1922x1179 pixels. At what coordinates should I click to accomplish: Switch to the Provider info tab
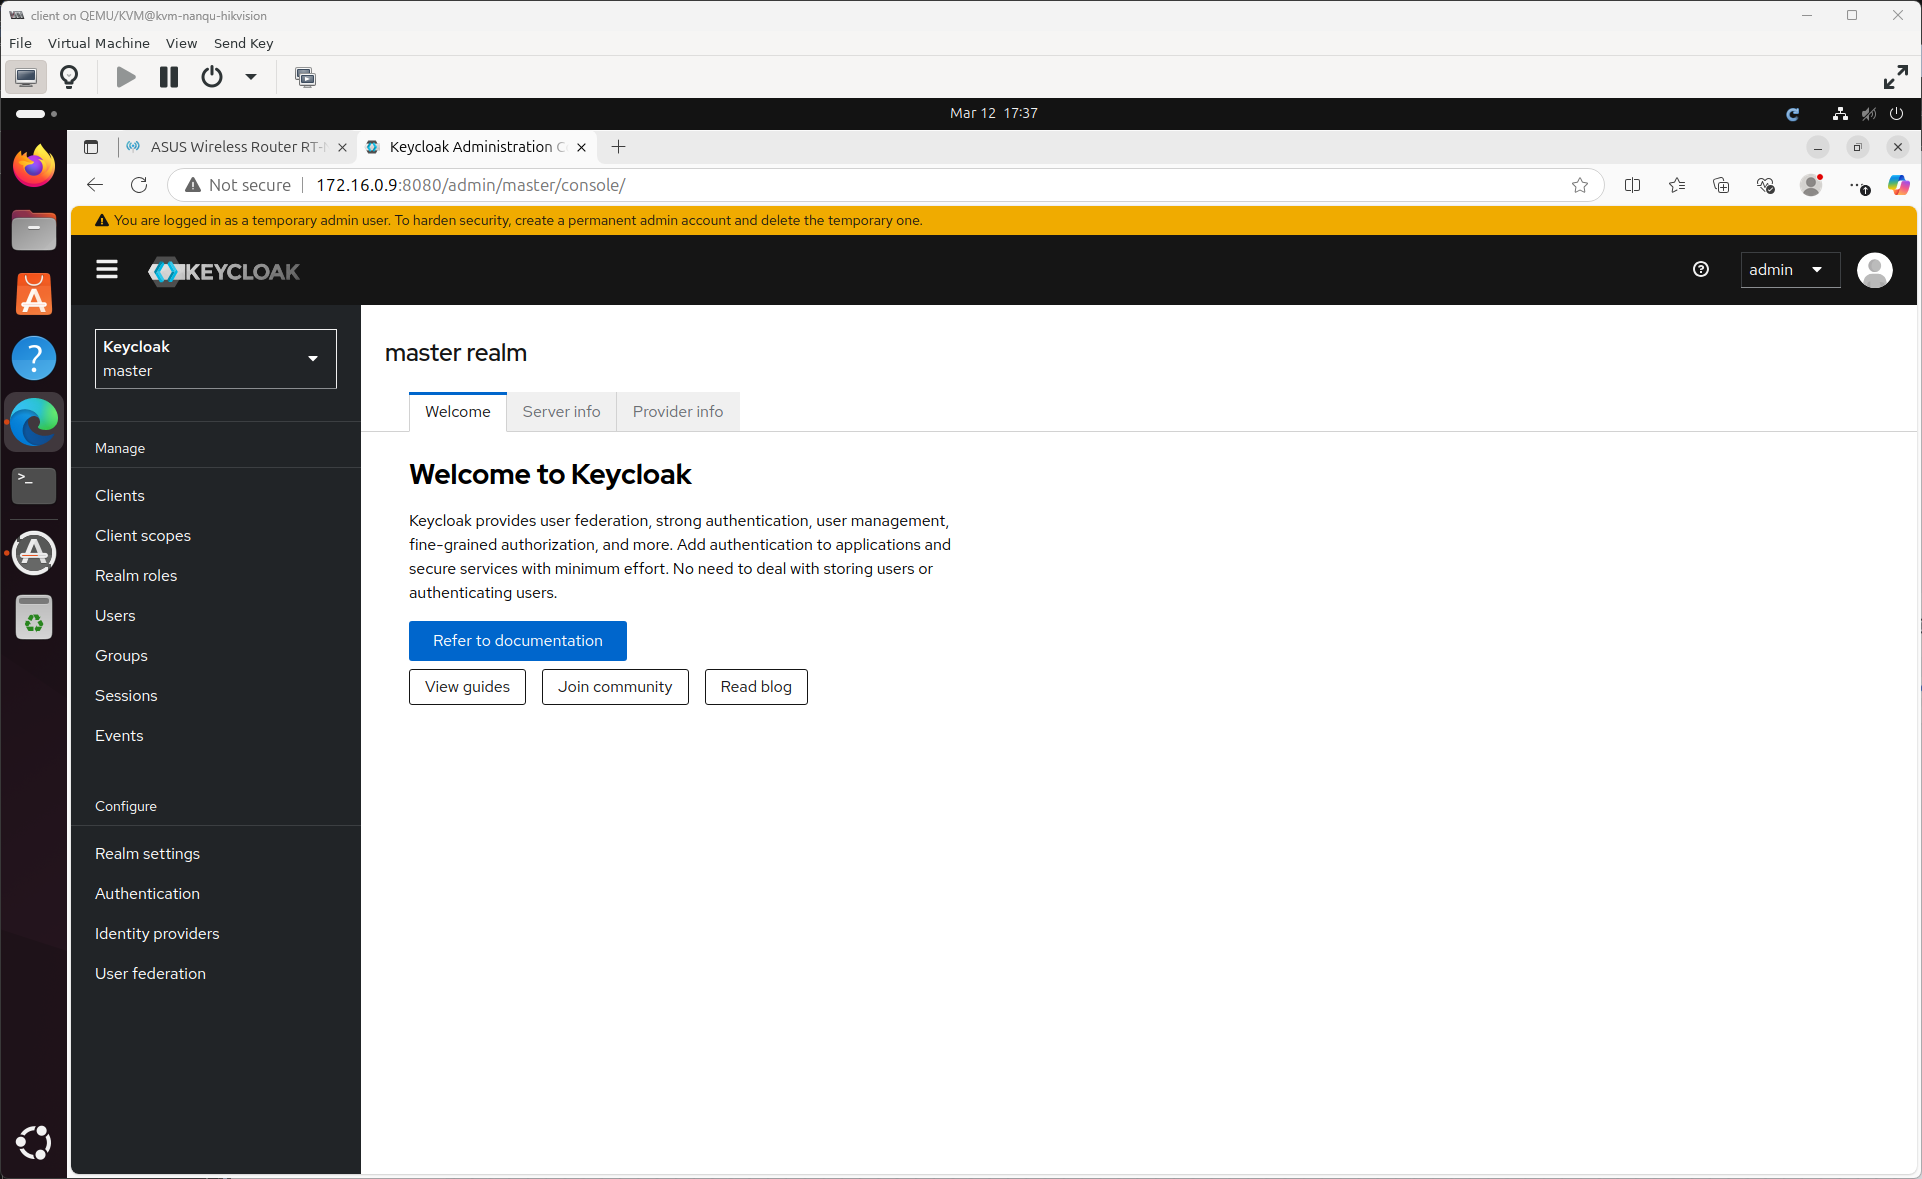pos(677,412)
